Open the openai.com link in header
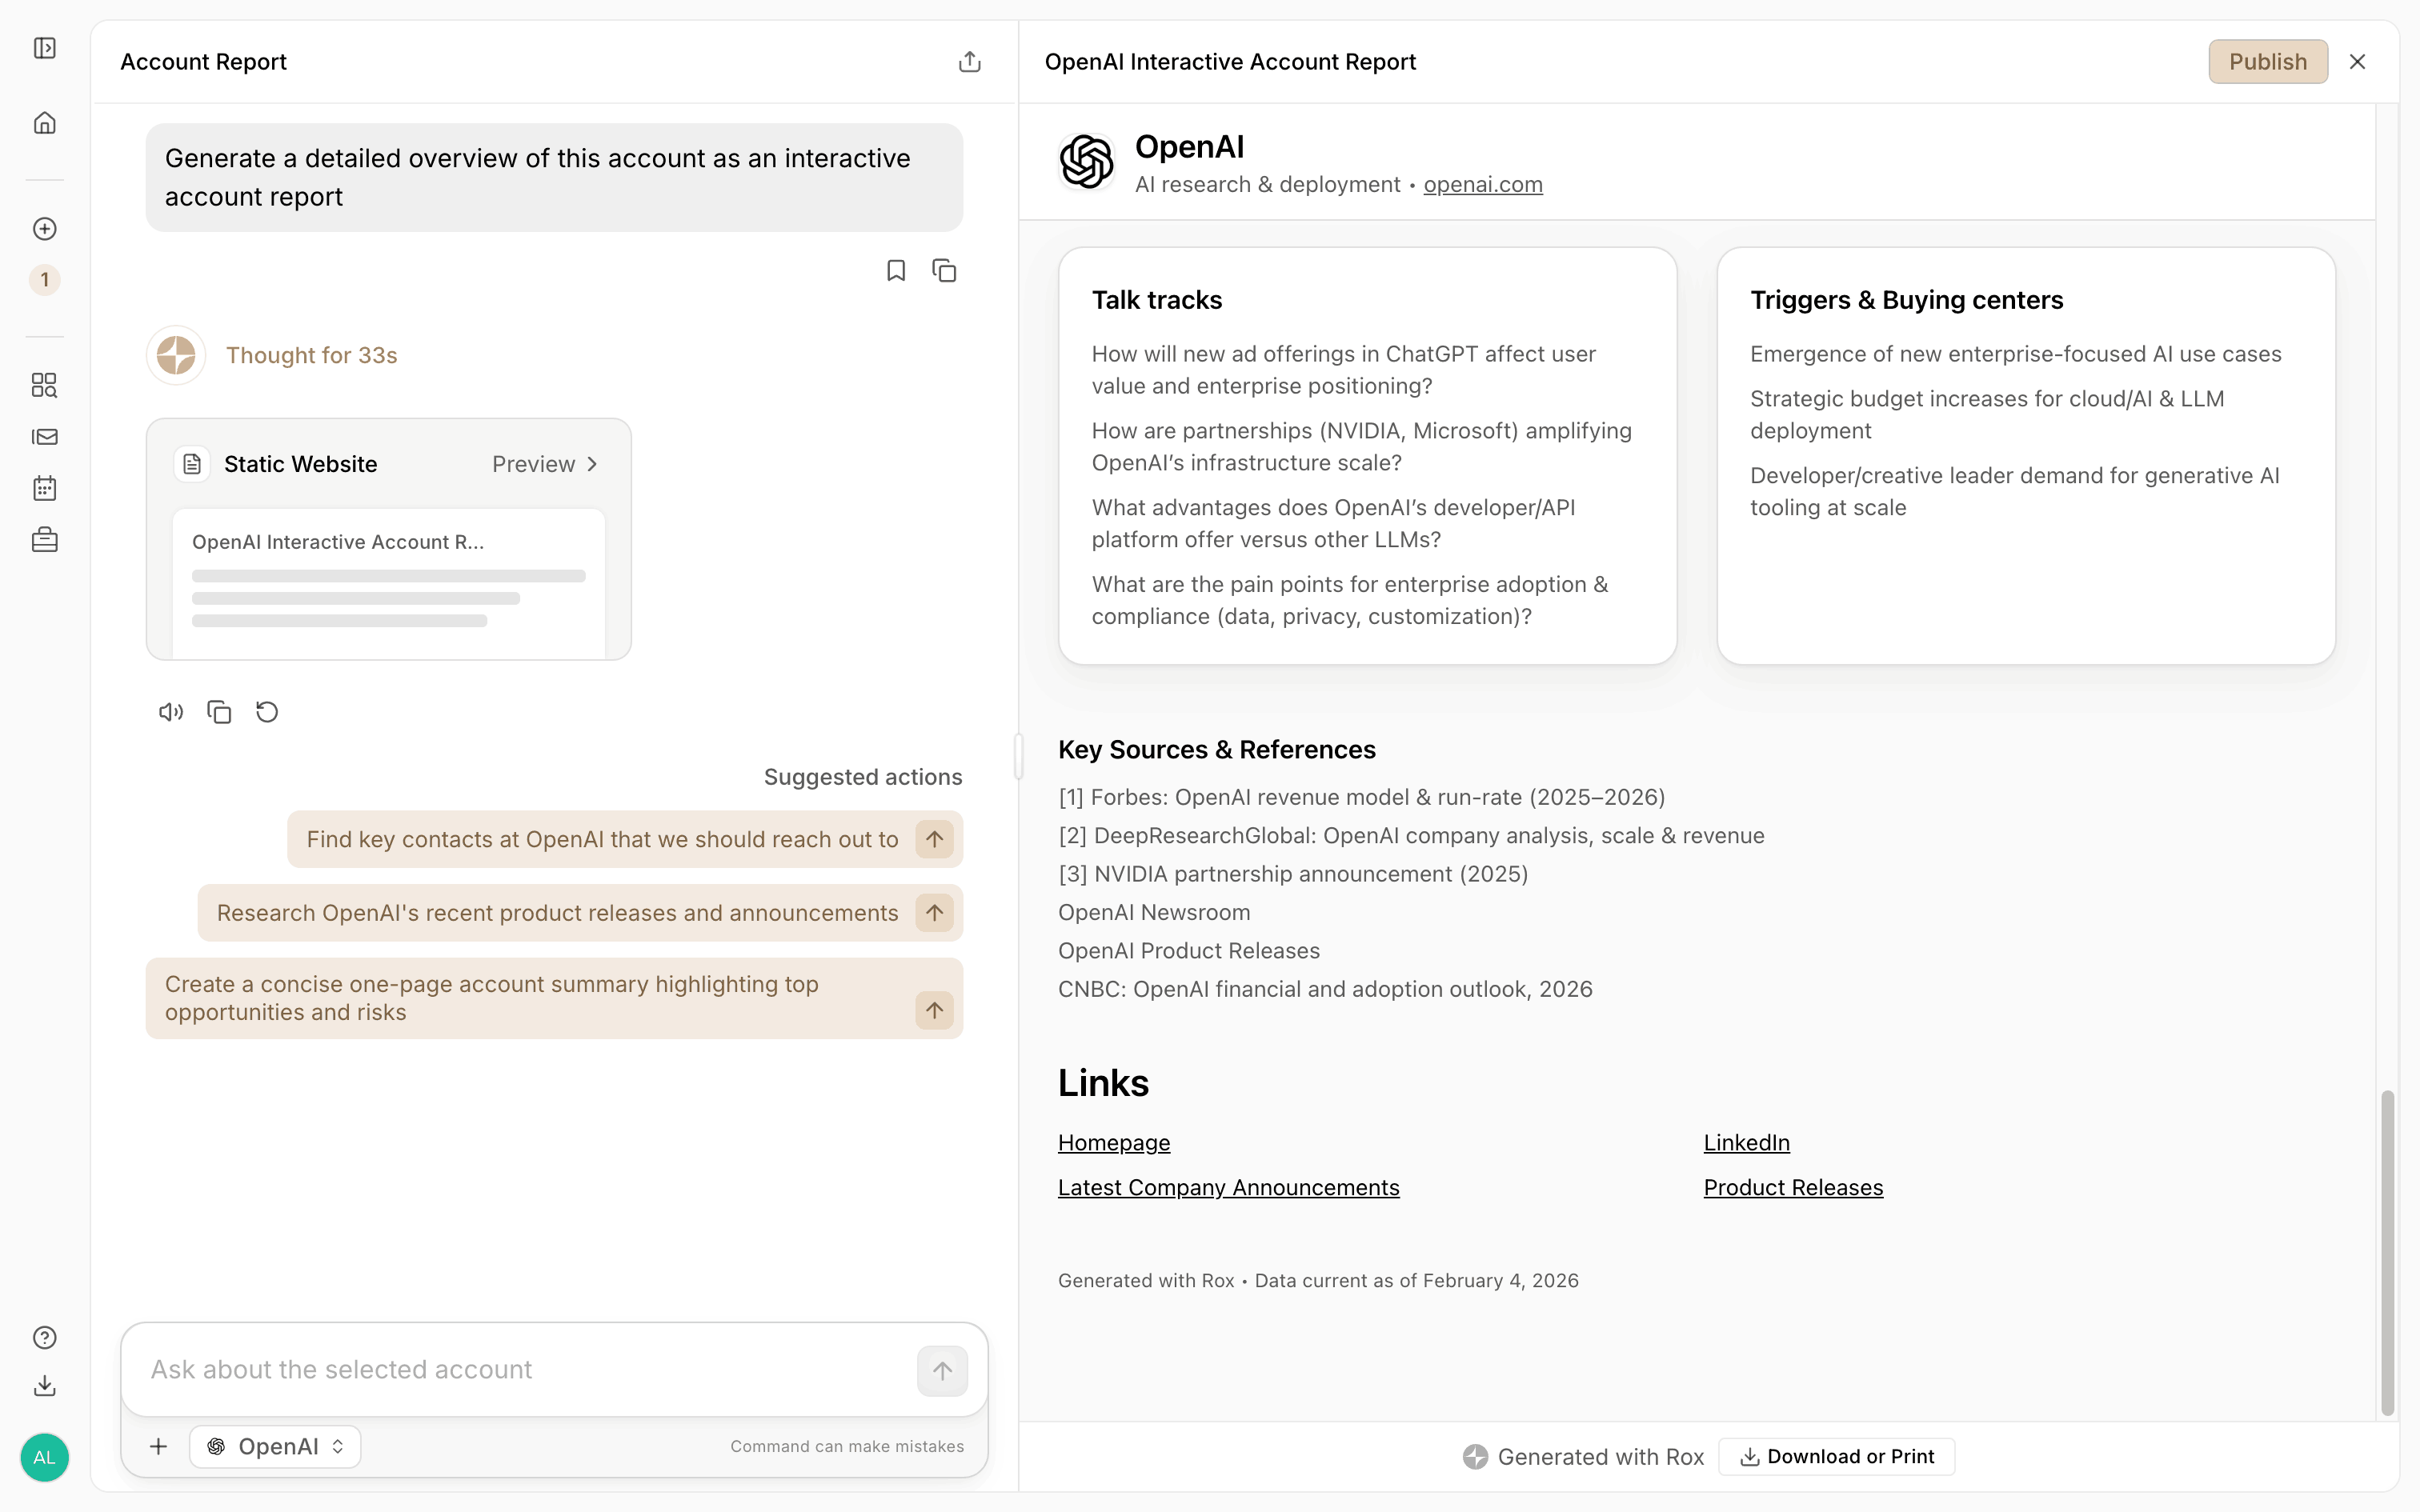 (1482, 185)
